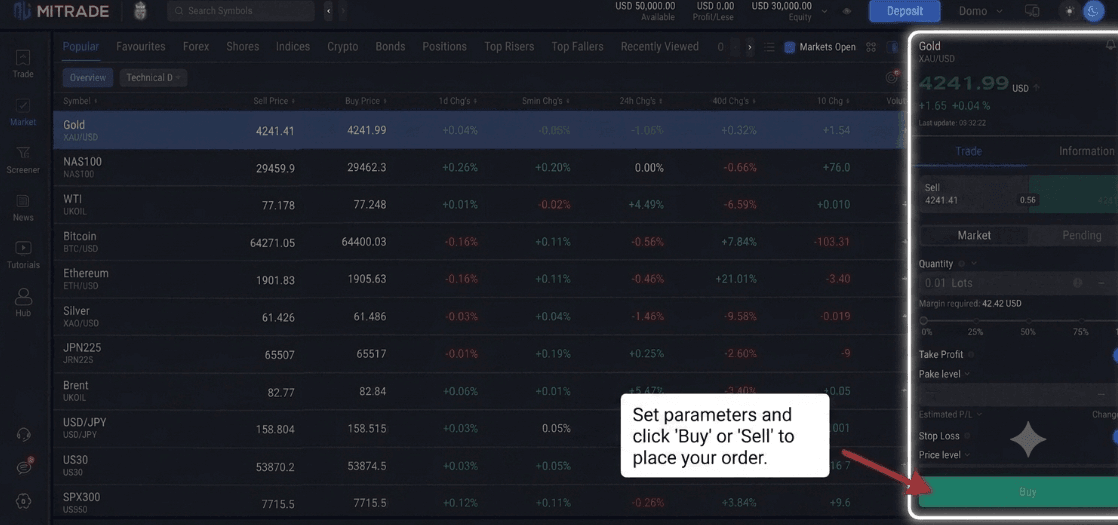Click the previous arrow beside search box
Image resolution: width=1118 pixels, height=525 pixels.
coord(328,11)
